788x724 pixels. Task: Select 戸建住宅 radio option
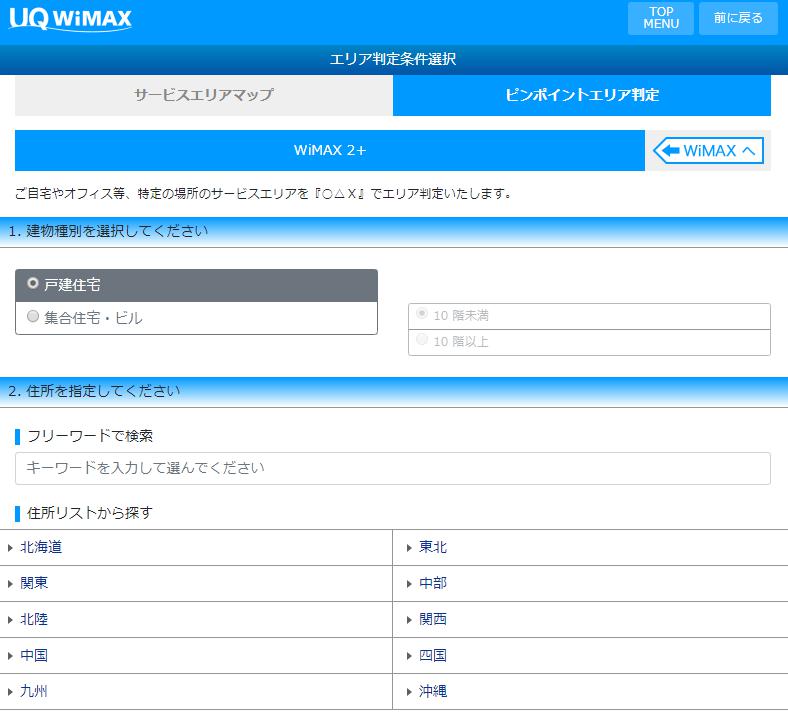[x=196, y=285]
